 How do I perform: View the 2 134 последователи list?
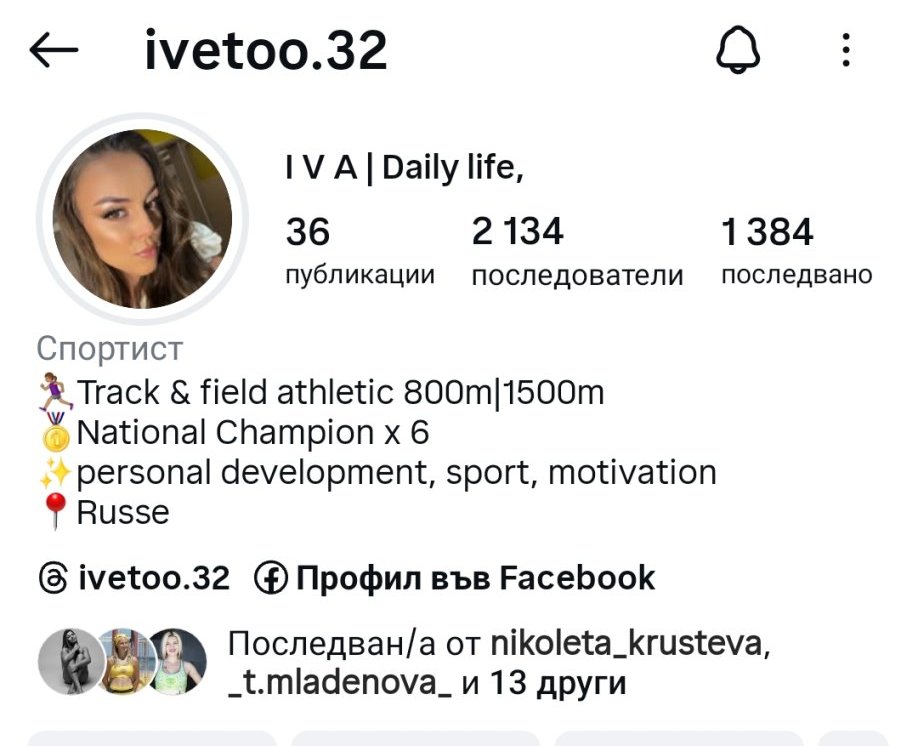(x=577, y=251)
